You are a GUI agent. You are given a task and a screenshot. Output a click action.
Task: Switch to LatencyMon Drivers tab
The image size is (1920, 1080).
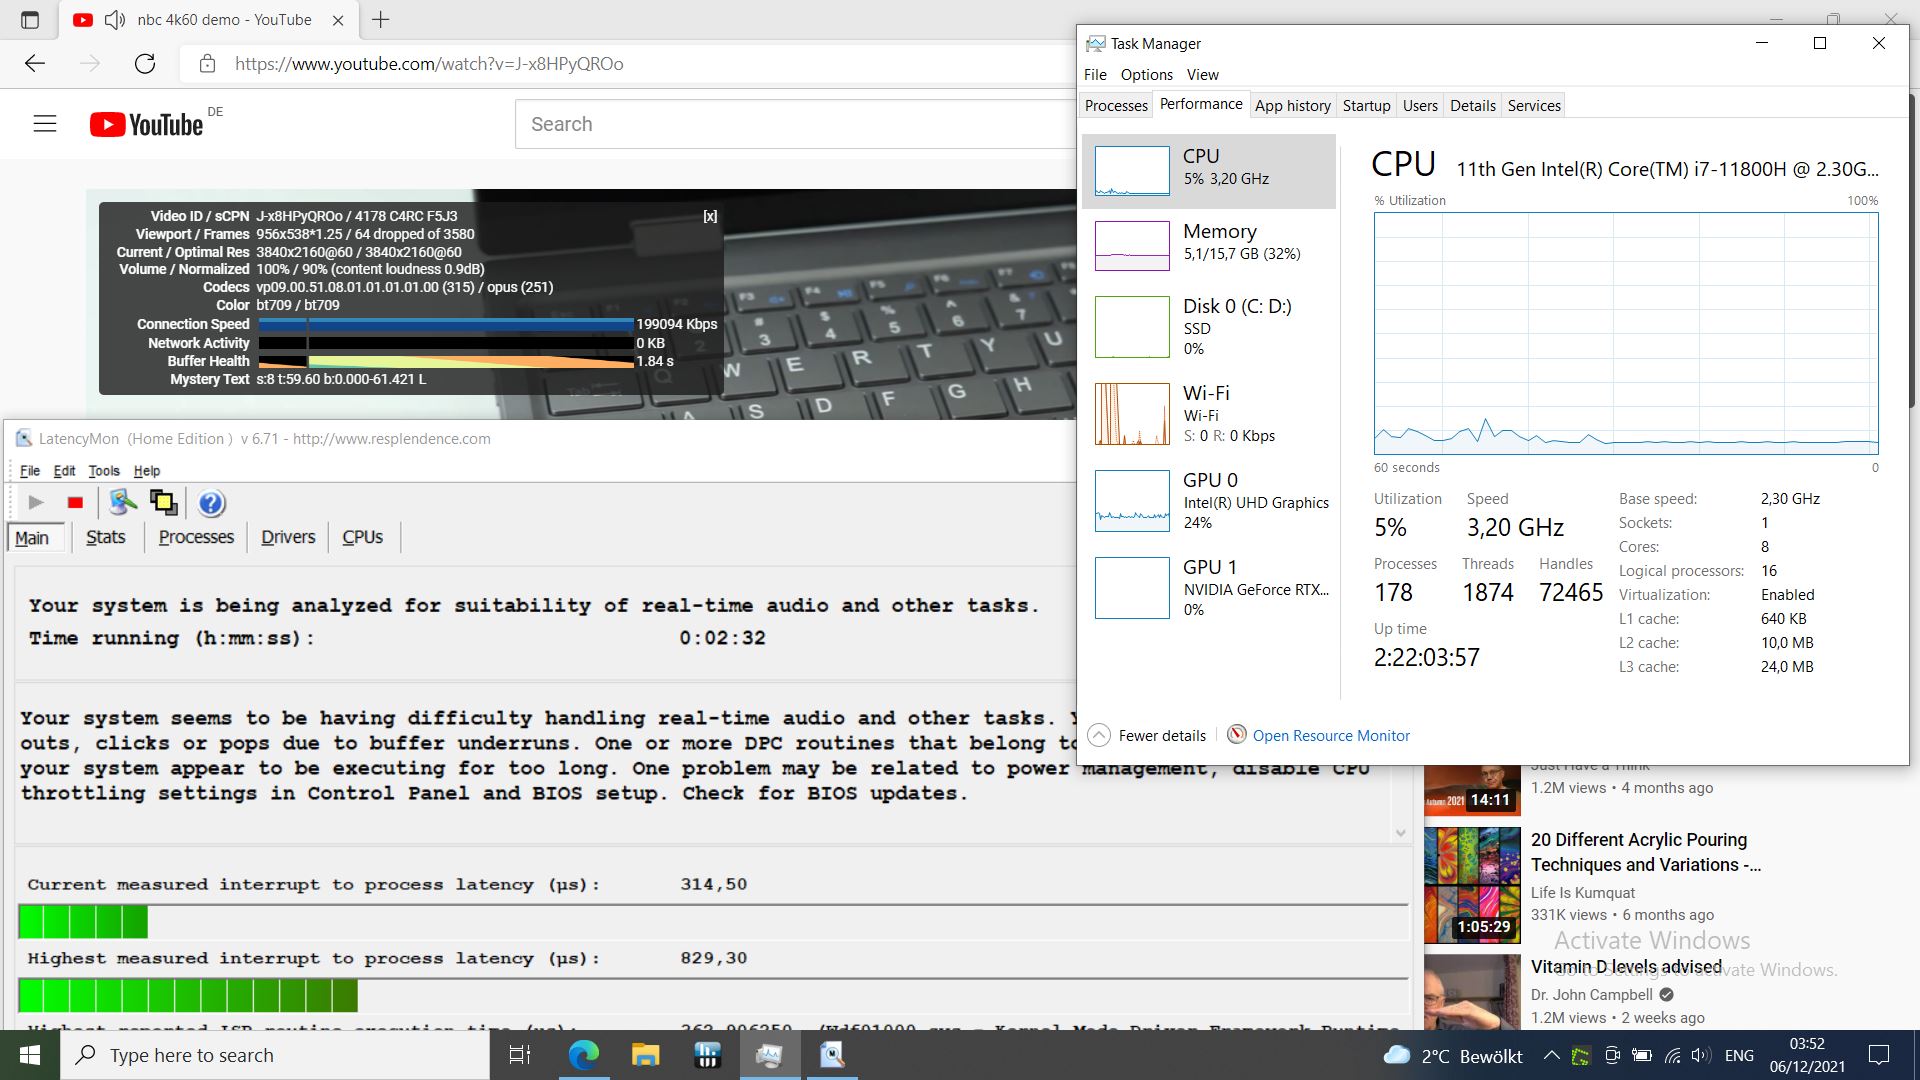[288, 537]
